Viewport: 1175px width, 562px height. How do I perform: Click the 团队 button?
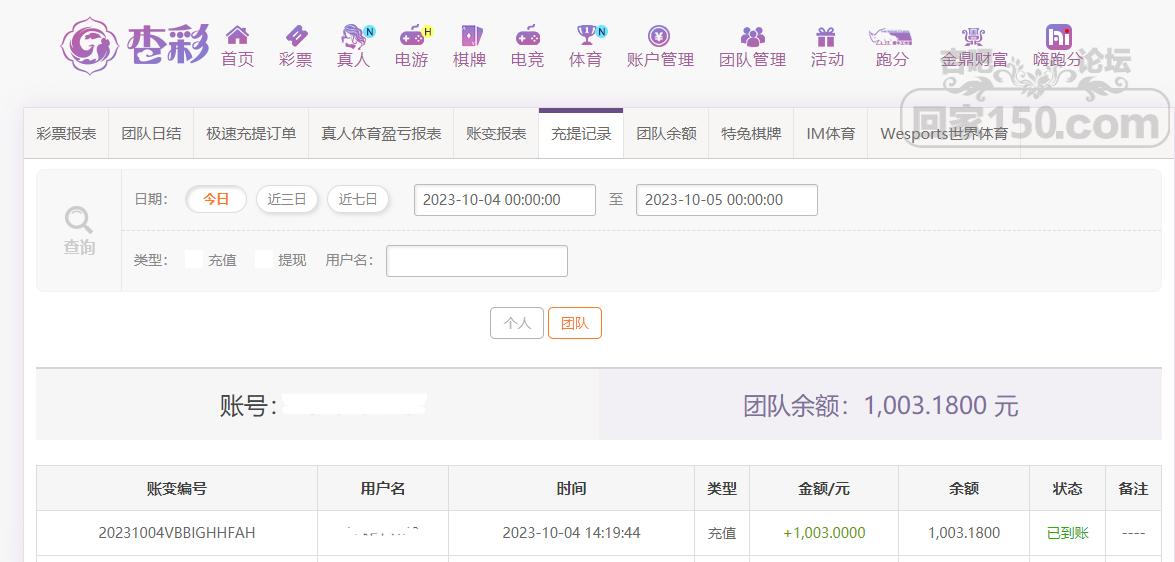(575, 323)
